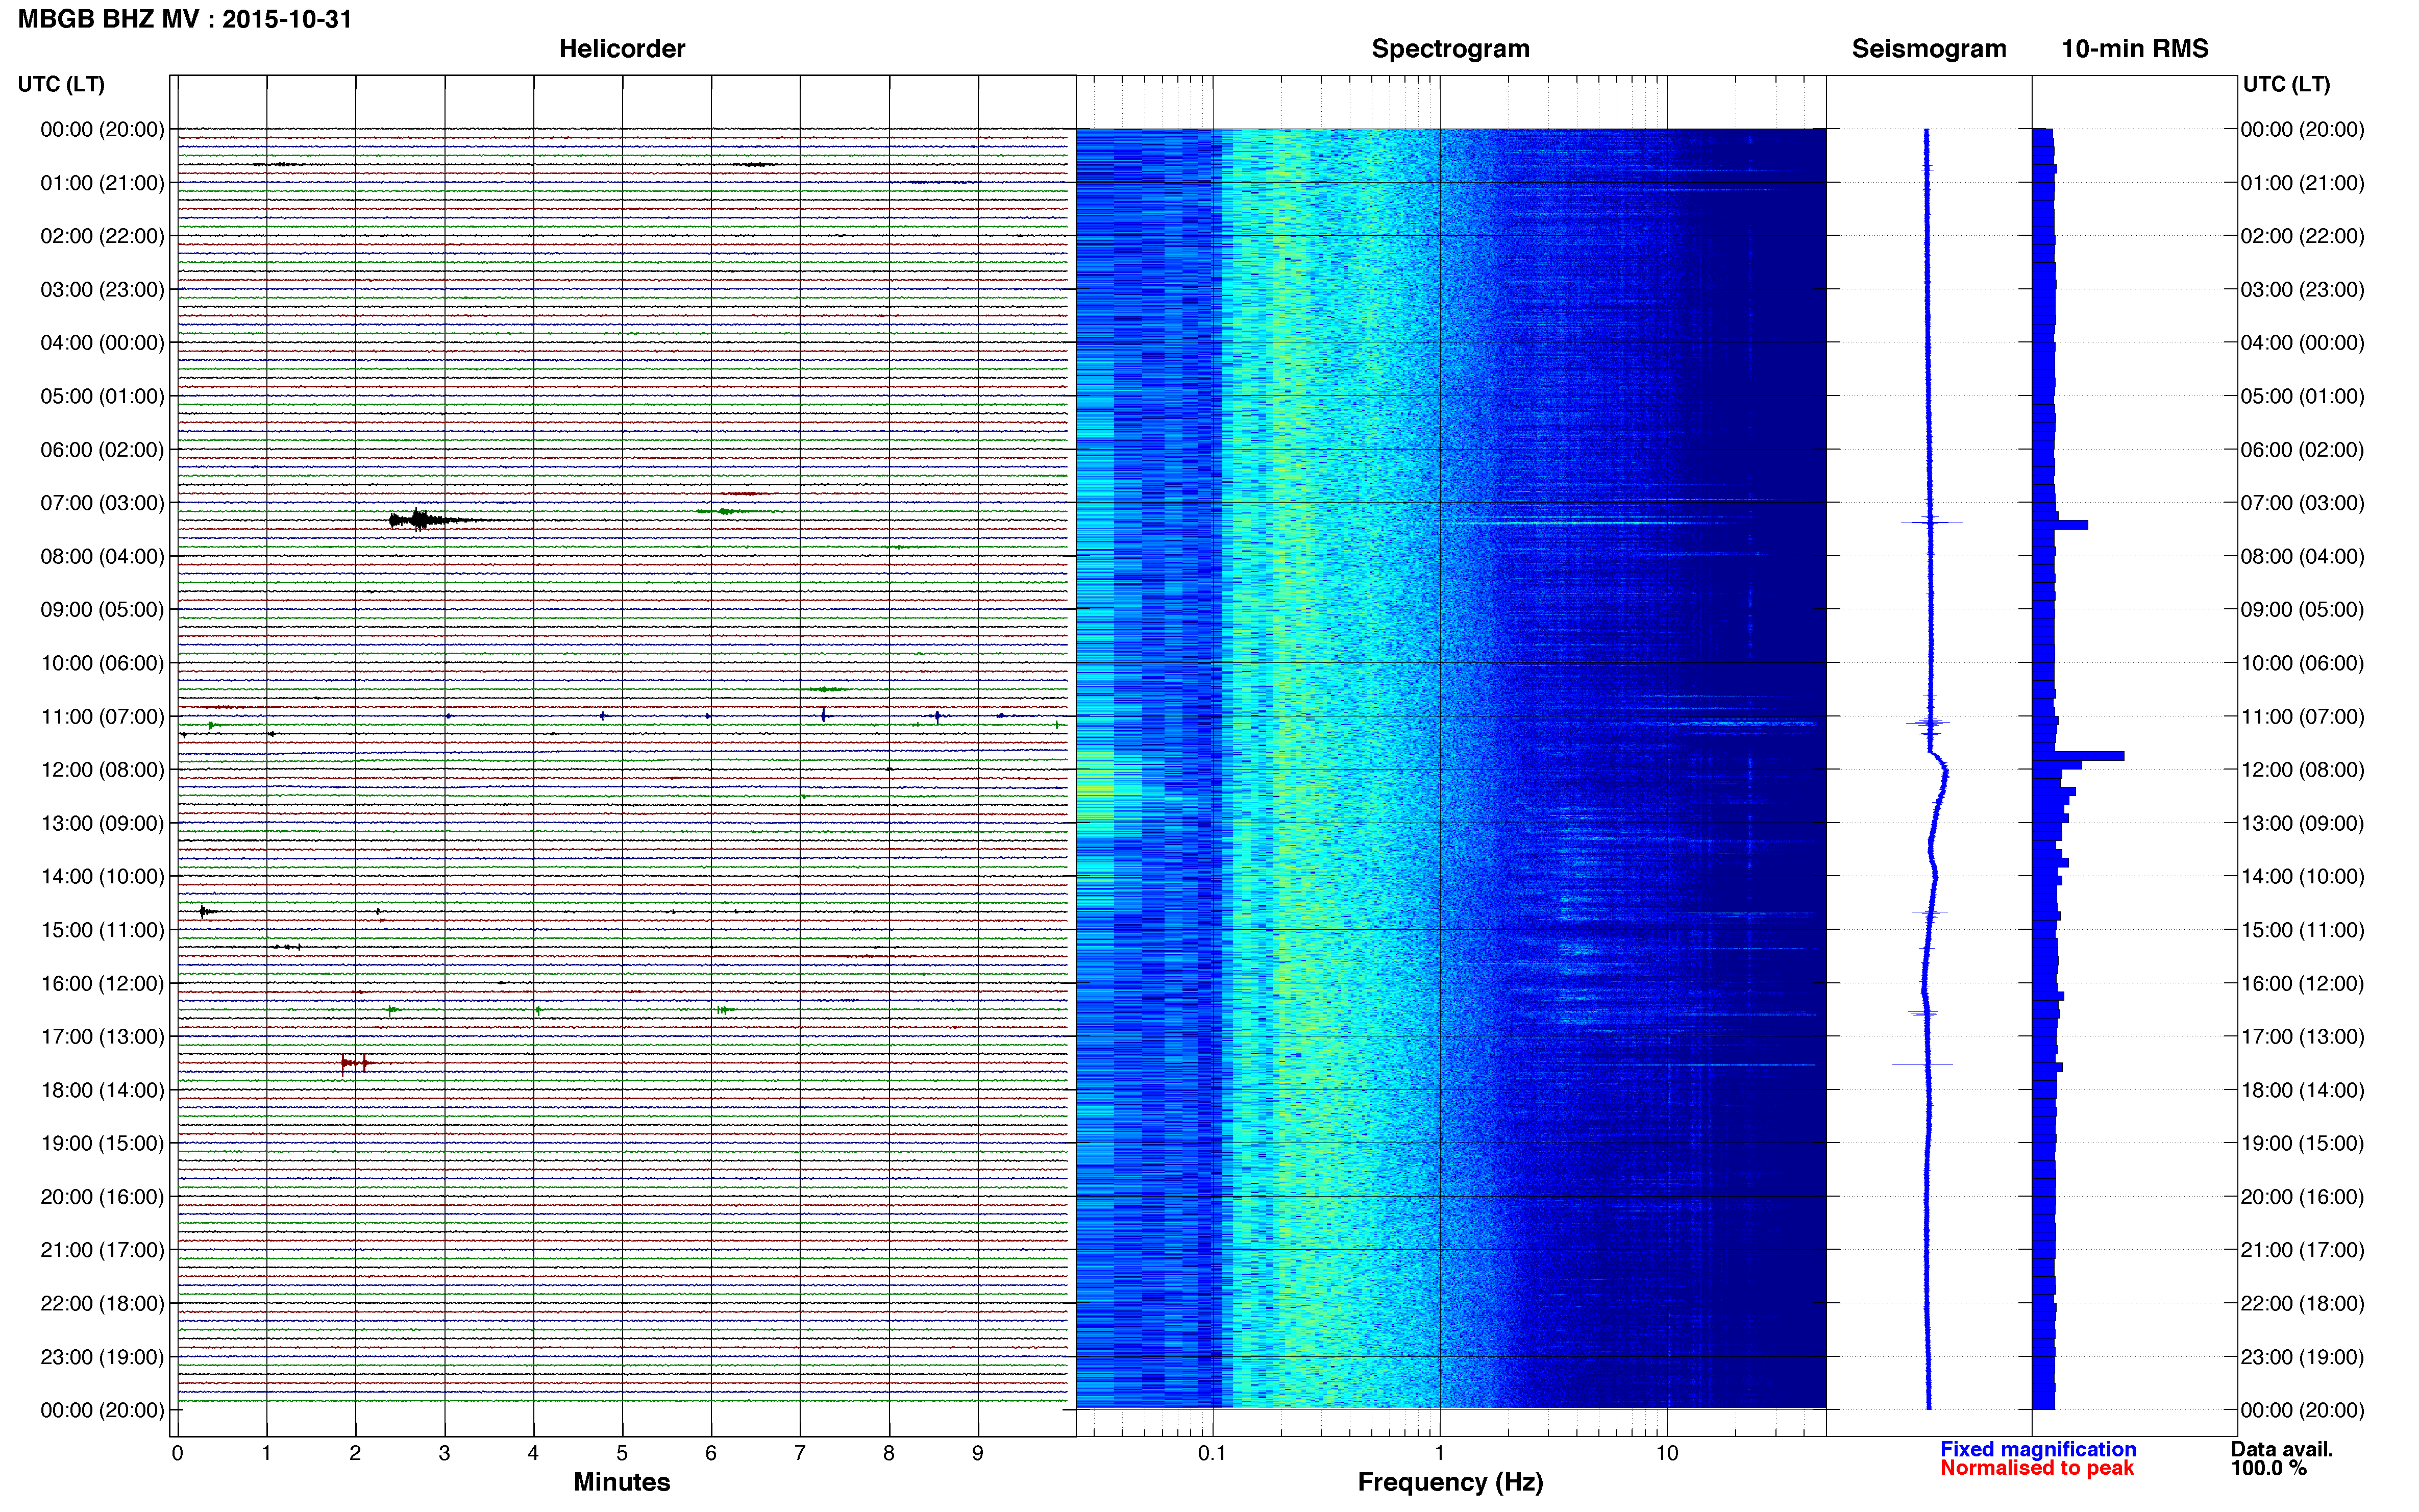Click the right-axis "18:00 (14:00)" time label

tap(2302, 1090)
